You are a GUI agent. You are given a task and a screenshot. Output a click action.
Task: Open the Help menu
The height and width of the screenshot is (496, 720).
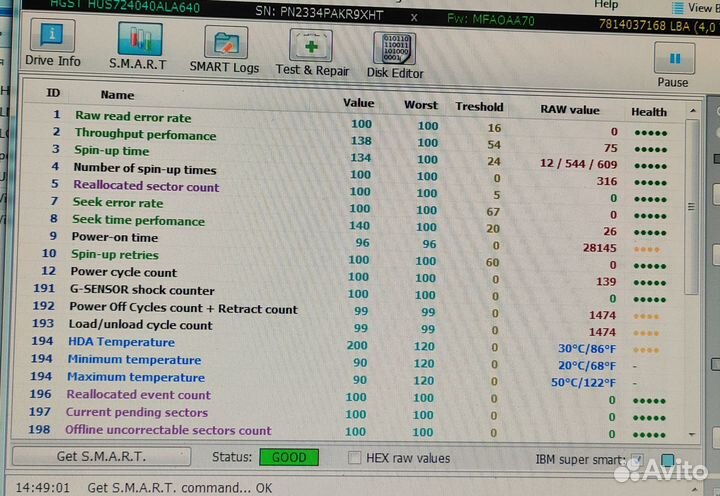pos(606,5)
